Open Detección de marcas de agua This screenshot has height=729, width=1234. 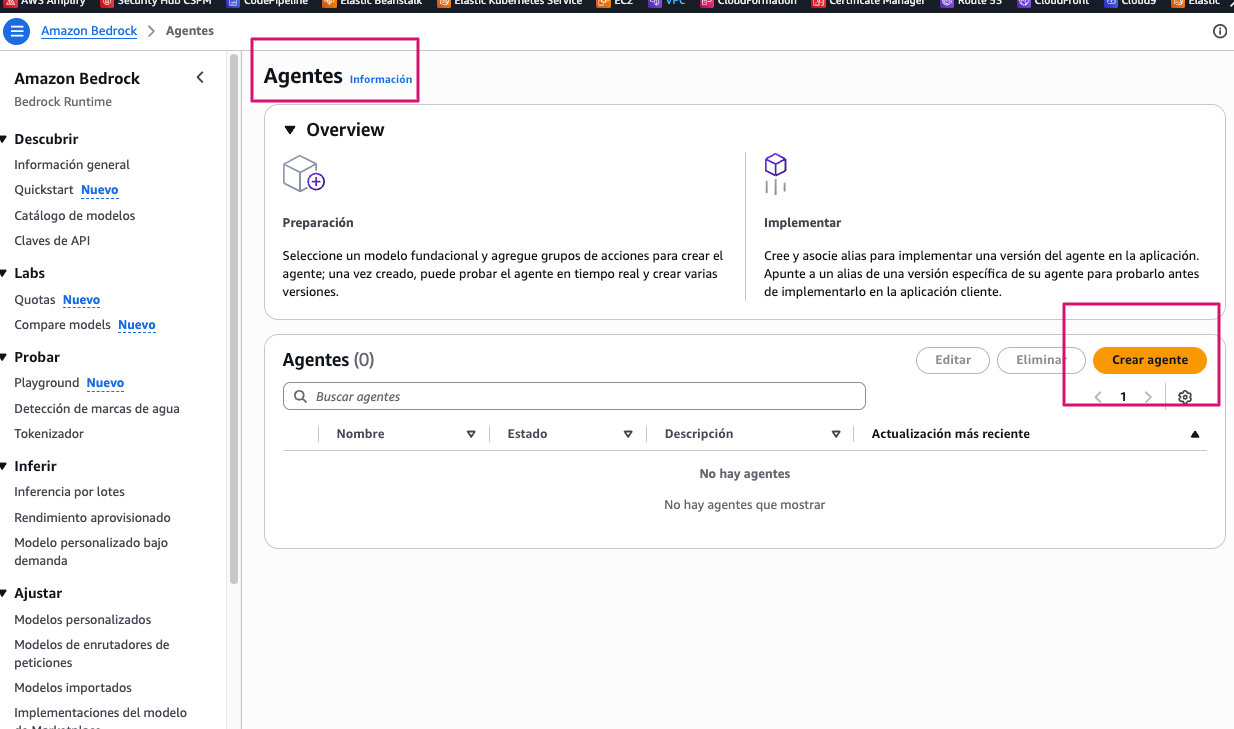coord(97,409)
